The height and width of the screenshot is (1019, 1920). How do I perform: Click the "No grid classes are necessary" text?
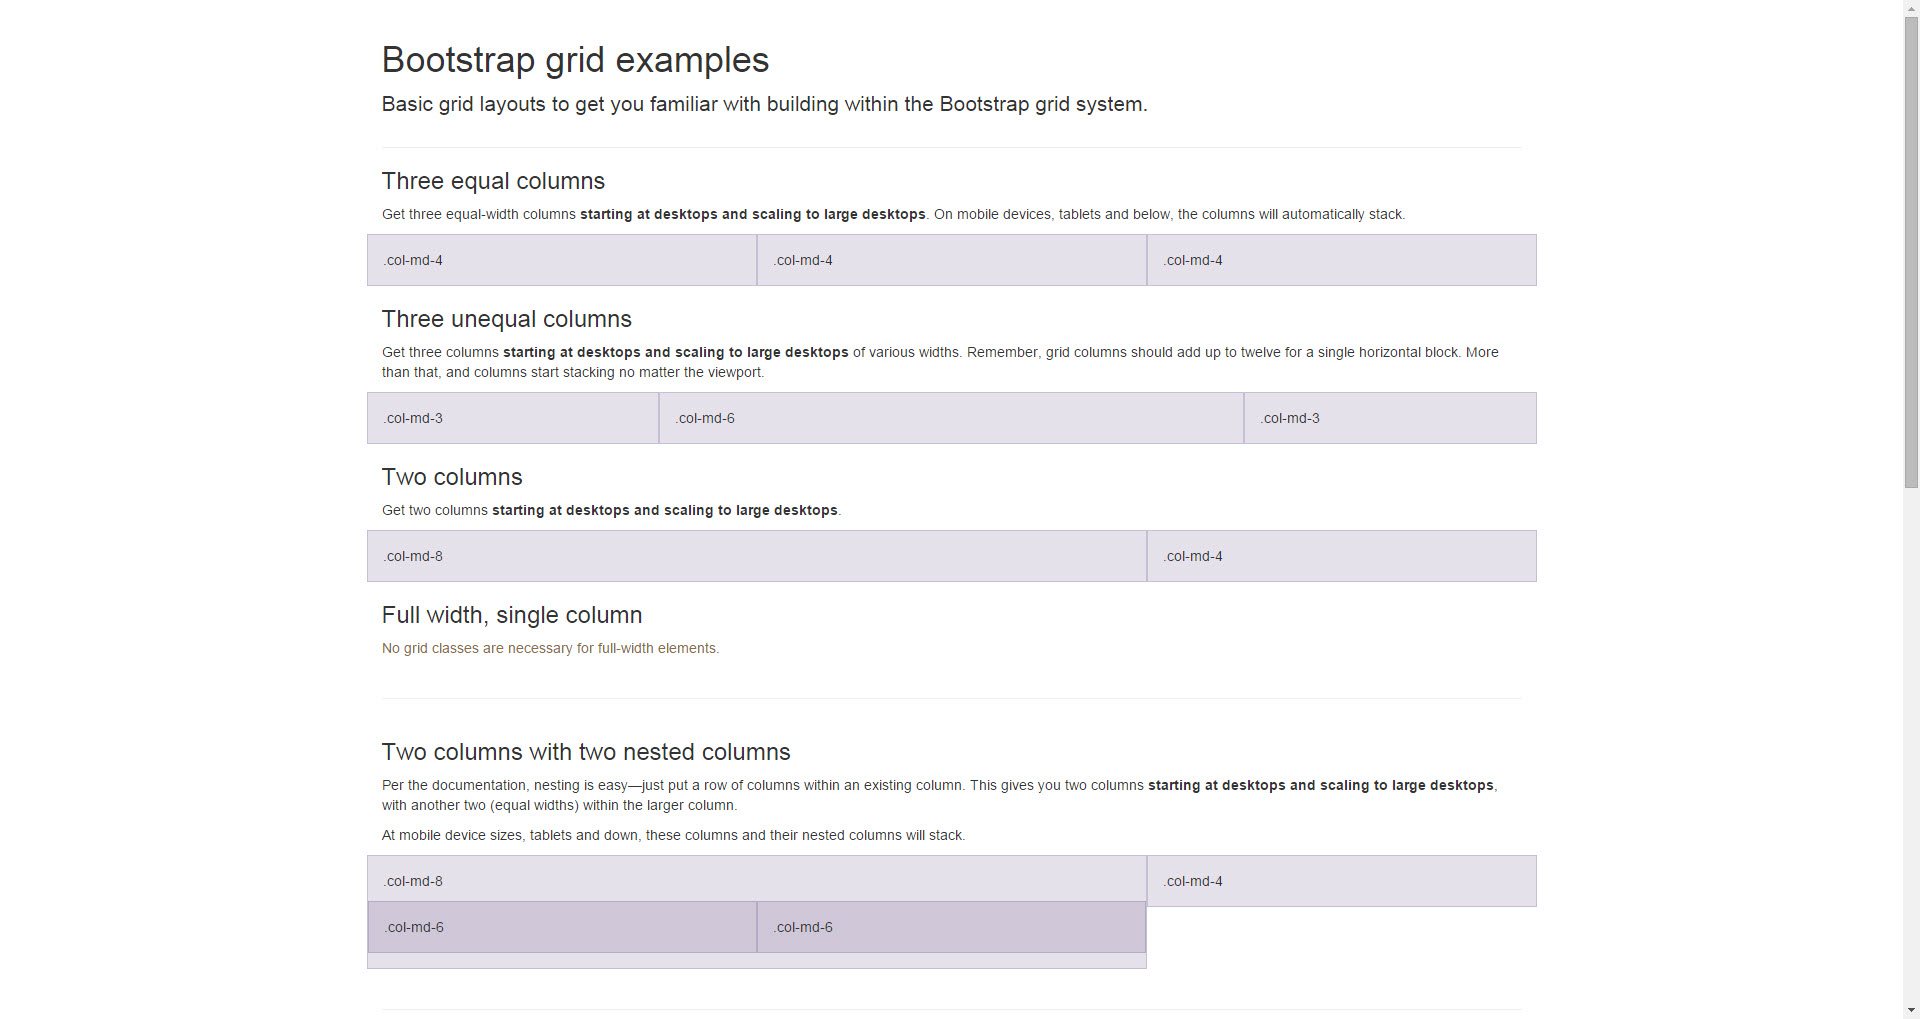pyautogui.click(x=550, y=648)
